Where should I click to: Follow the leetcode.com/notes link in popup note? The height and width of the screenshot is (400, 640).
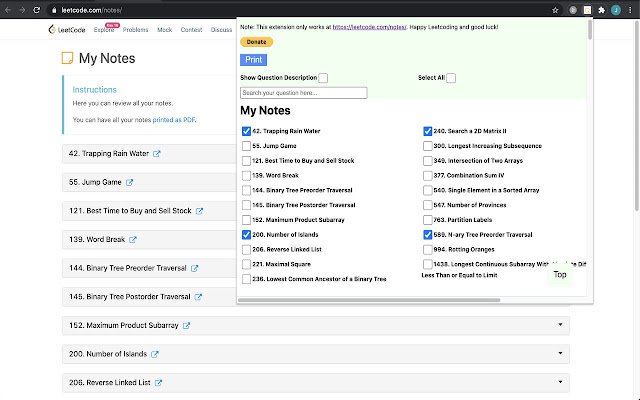(369, 27)
